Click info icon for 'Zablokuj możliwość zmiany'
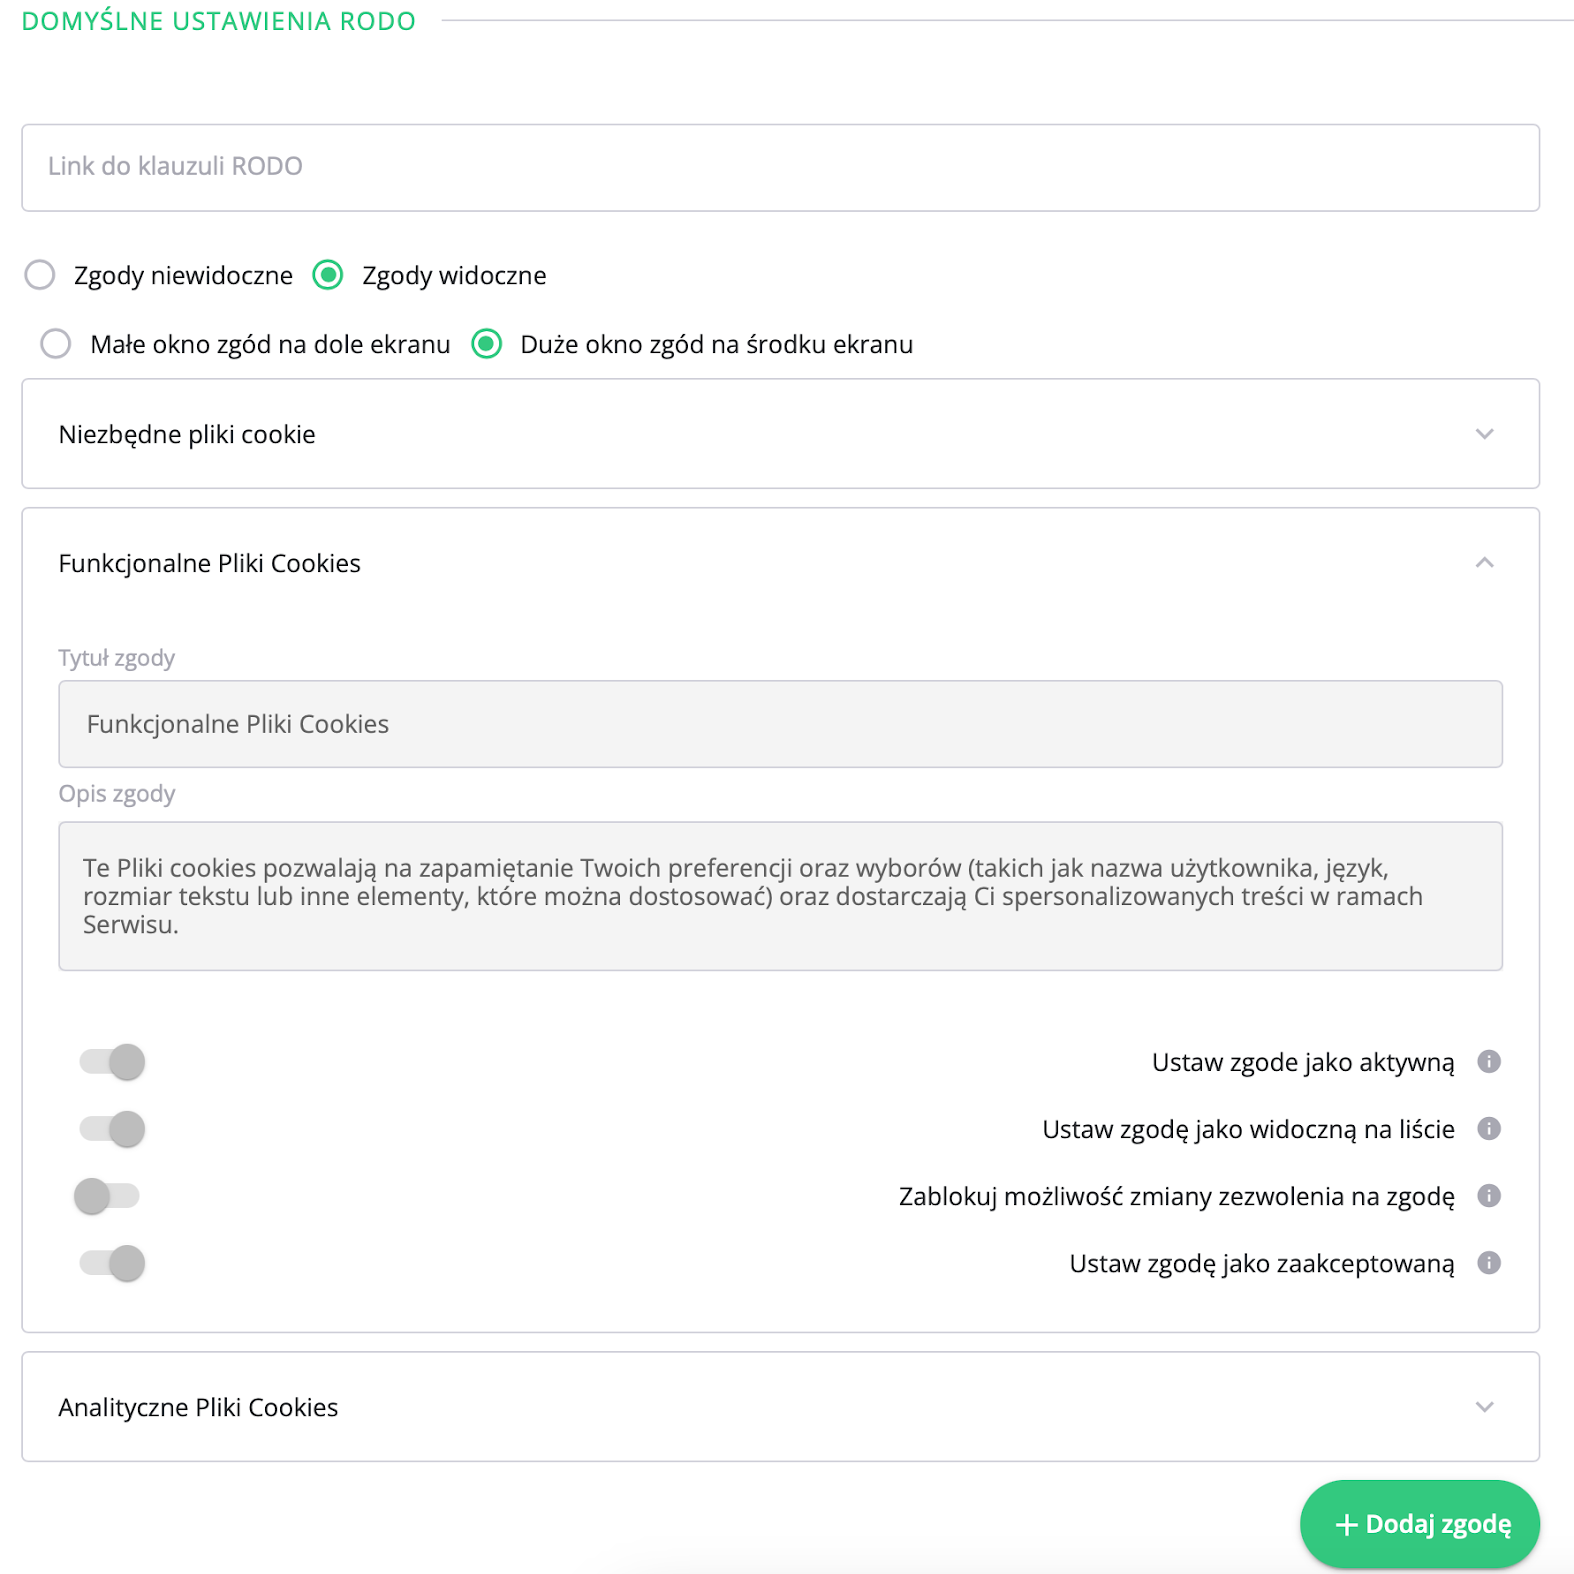This screenshot has height=1574, width=1574. tap(1488, 1195)
